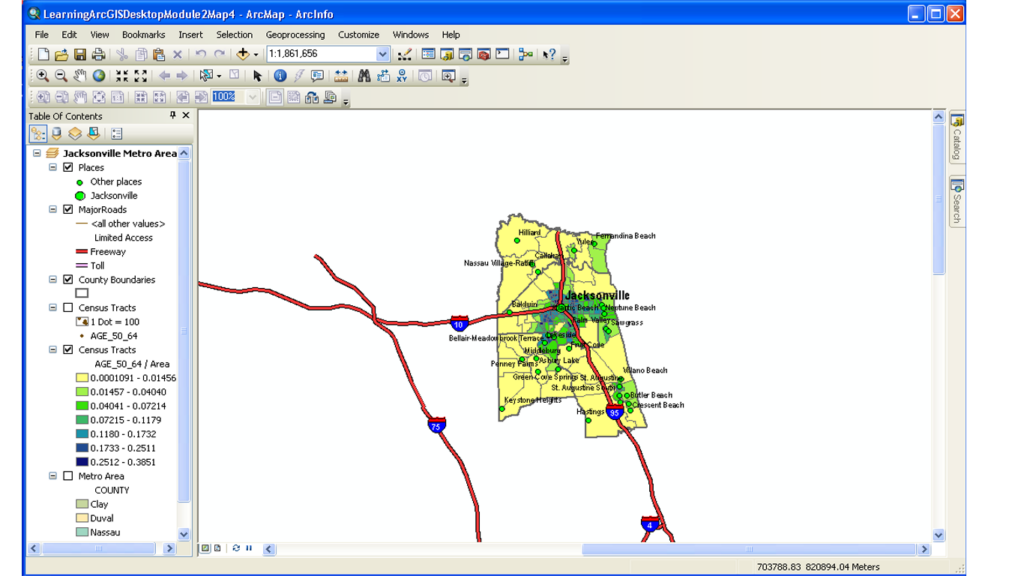Open the Catalog side tab
Image resolution: width=1024 pixels, height=576 pixels.
tap(957, 138)
